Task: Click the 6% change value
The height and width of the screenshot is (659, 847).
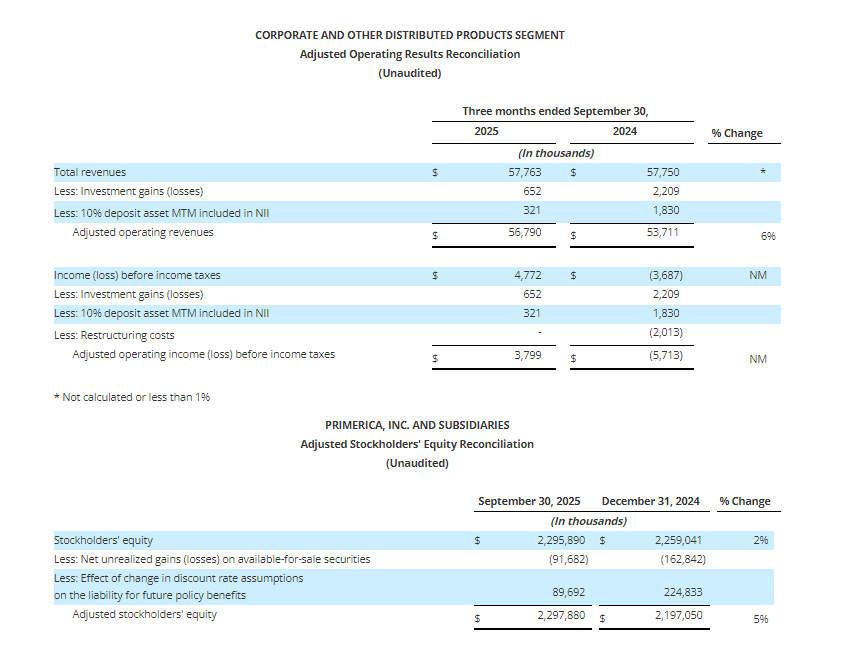Action: click(x=768, y=236)
